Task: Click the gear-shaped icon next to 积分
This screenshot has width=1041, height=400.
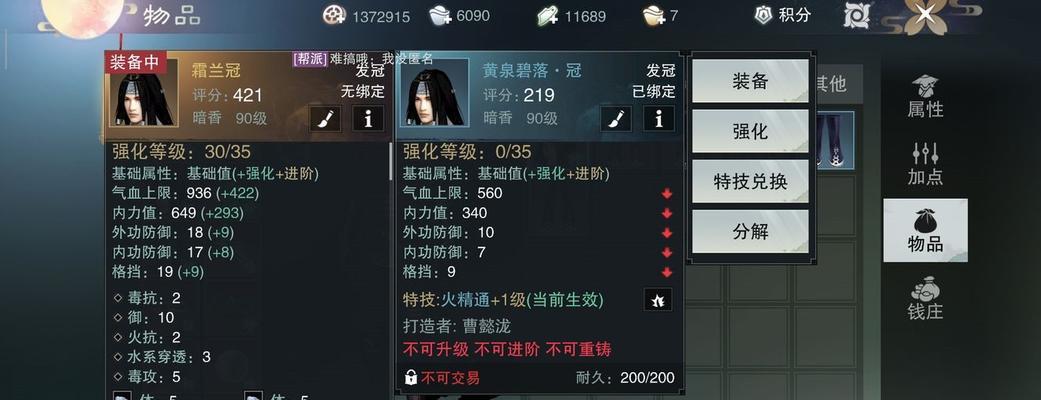Action: [856, 15]
